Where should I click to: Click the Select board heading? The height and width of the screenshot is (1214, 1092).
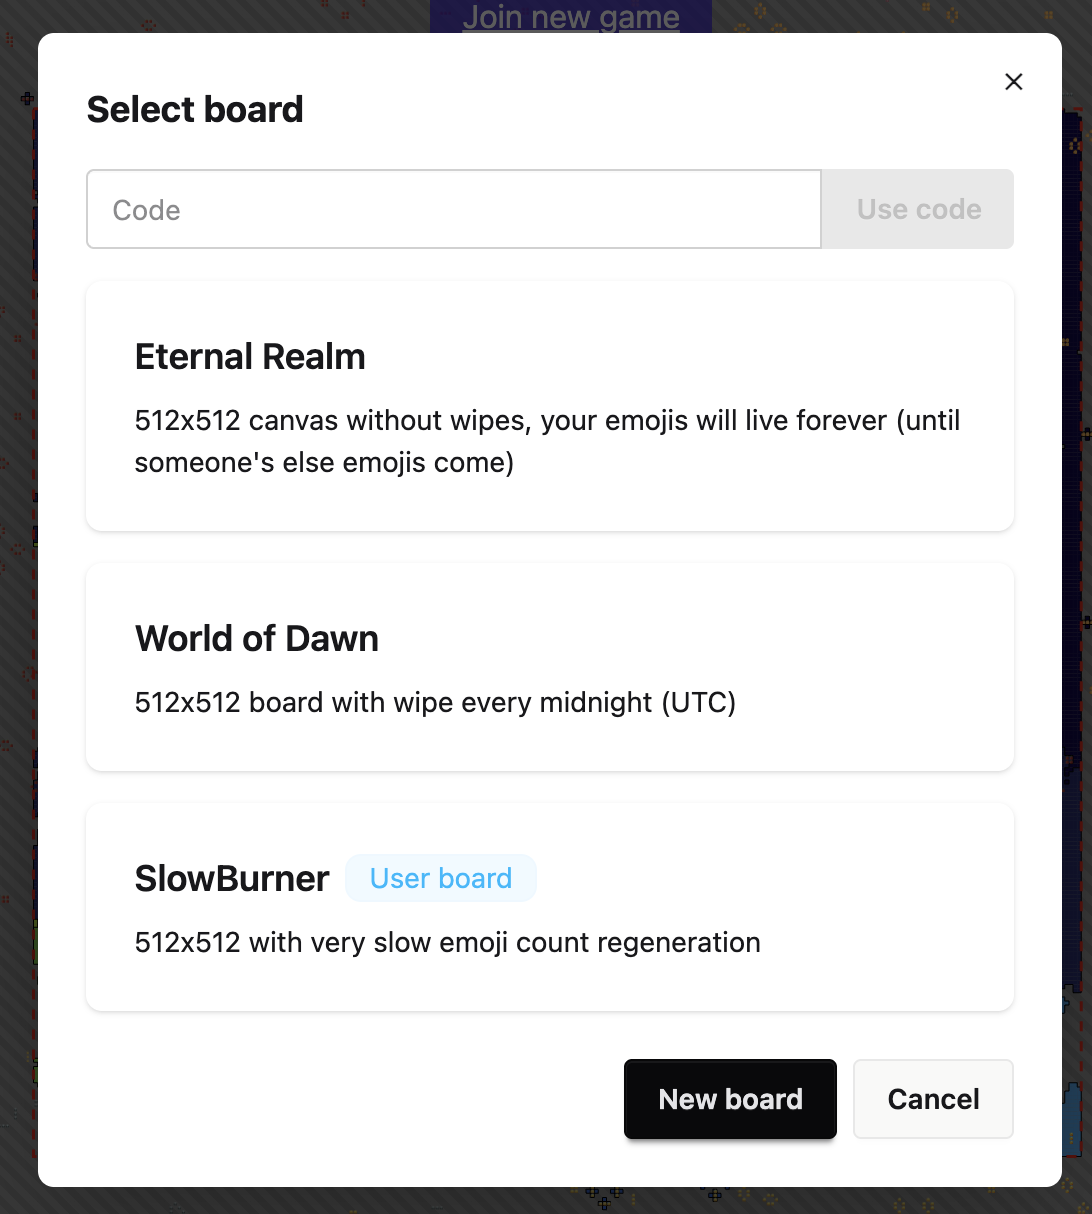click(195, 110)
